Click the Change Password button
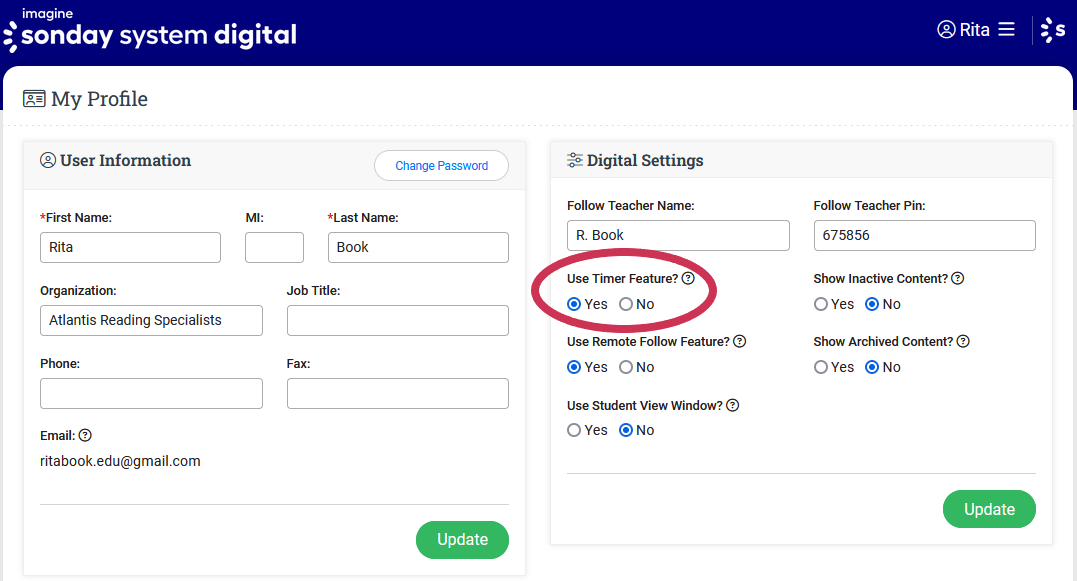Screen dimensions: 1077x581 (x=441, y=165)
